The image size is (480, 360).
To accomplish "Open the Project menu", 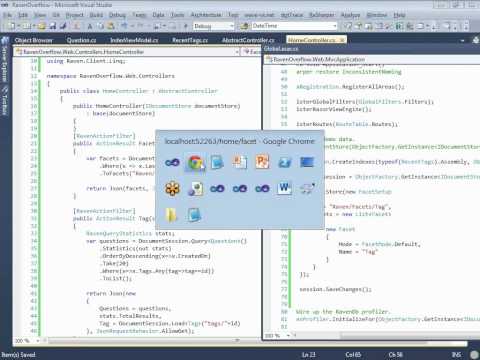I will pos(75,15).
